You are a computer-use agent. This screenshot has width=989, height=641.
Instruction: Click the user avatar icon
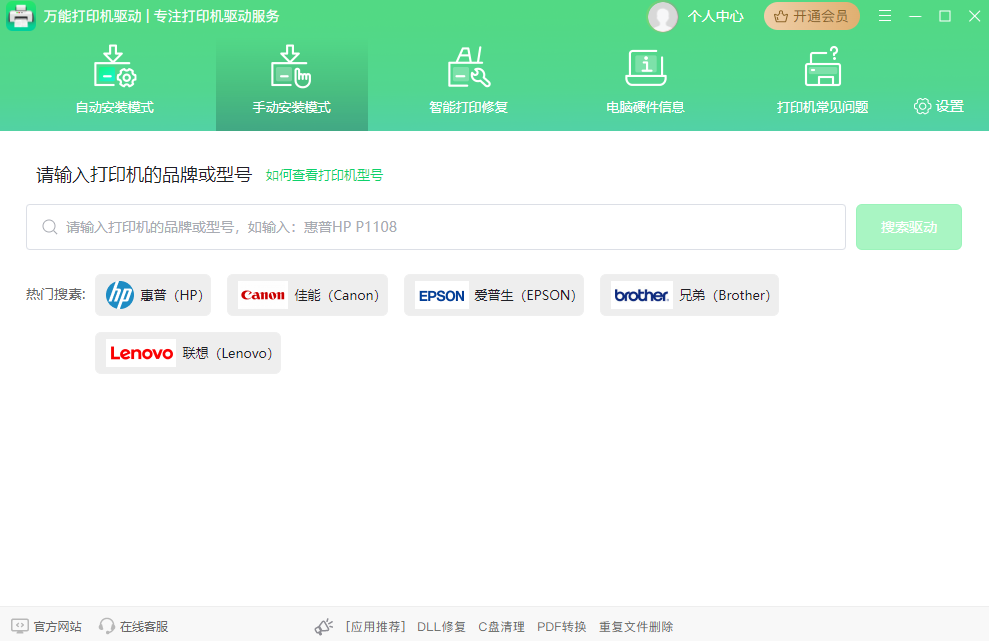(662, 16)
